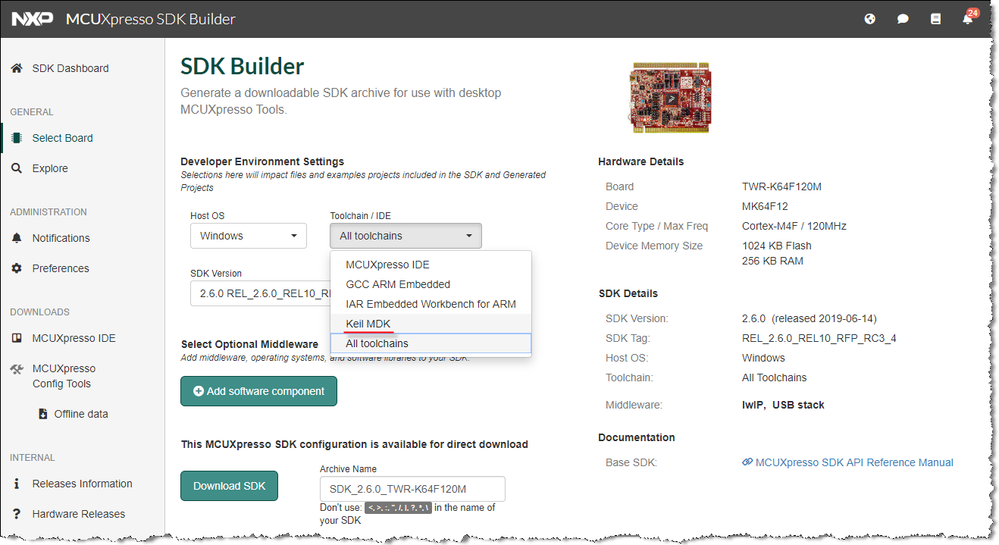
Task: Click the MK64F12 device value
Action: pos(765,207)
